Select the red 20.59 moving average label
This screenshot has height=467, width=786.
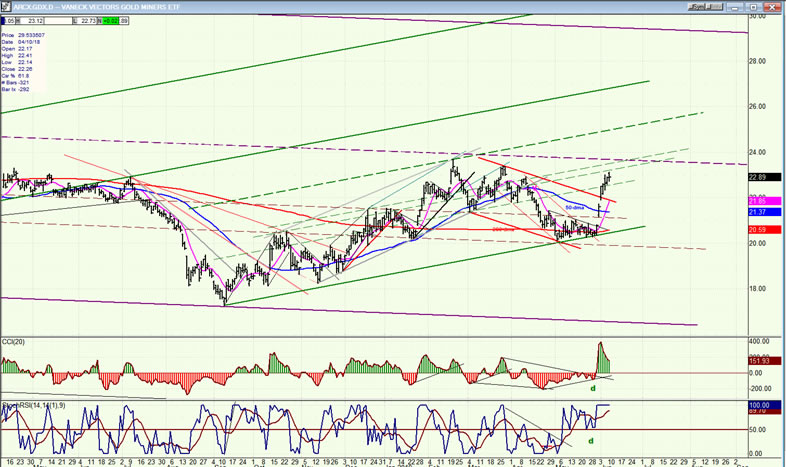(x=757, y=230)
